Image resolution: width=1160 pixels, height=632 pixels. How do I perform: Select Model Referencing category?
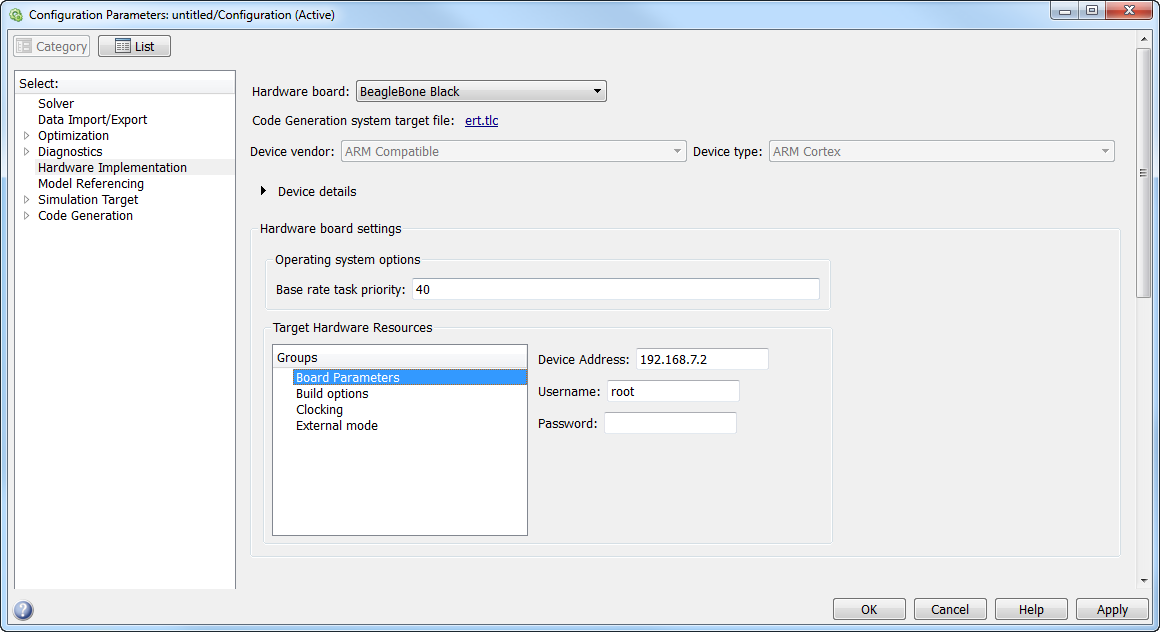coord(90,184)
